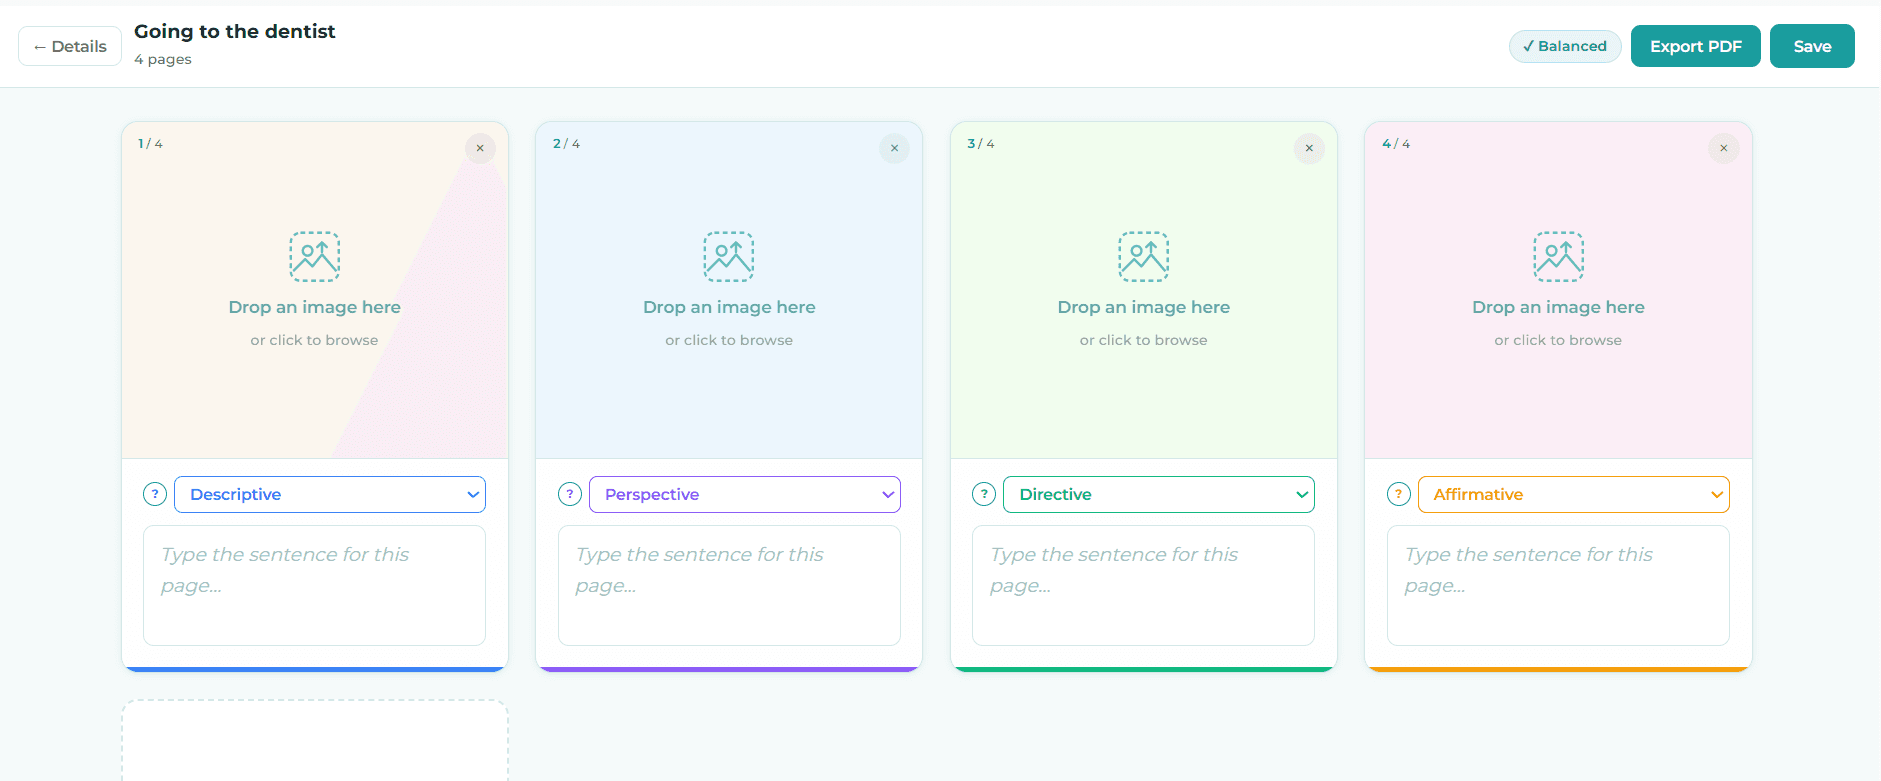Focus the sentence text box on page 2
The image size is (1881, 781).
(x=729, y=585)
